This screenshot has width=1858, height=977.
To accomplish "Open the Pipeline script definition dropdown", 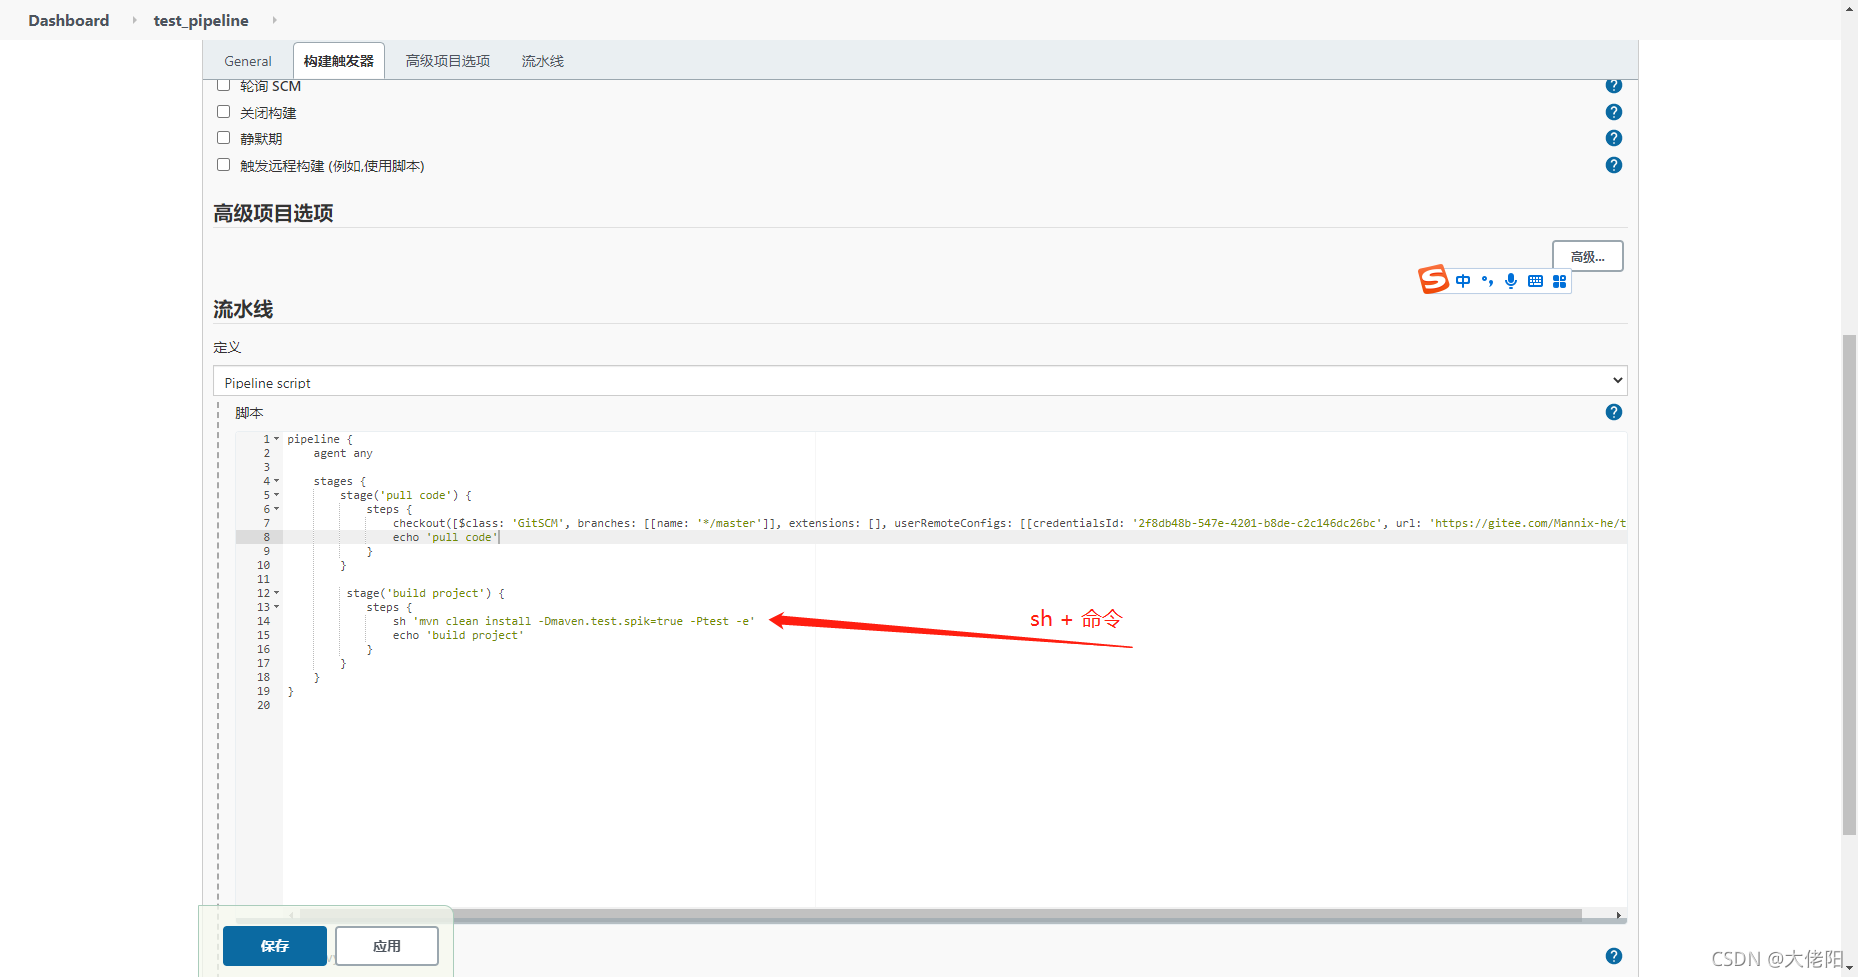I will point(920,381).
